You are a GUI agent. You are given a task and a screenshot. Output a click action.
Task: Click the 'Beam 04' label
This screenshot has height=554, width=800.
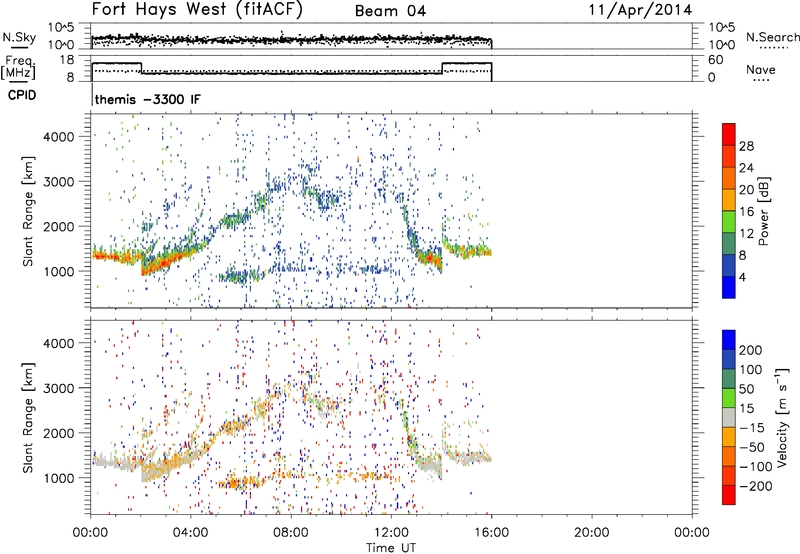[390, 11]
